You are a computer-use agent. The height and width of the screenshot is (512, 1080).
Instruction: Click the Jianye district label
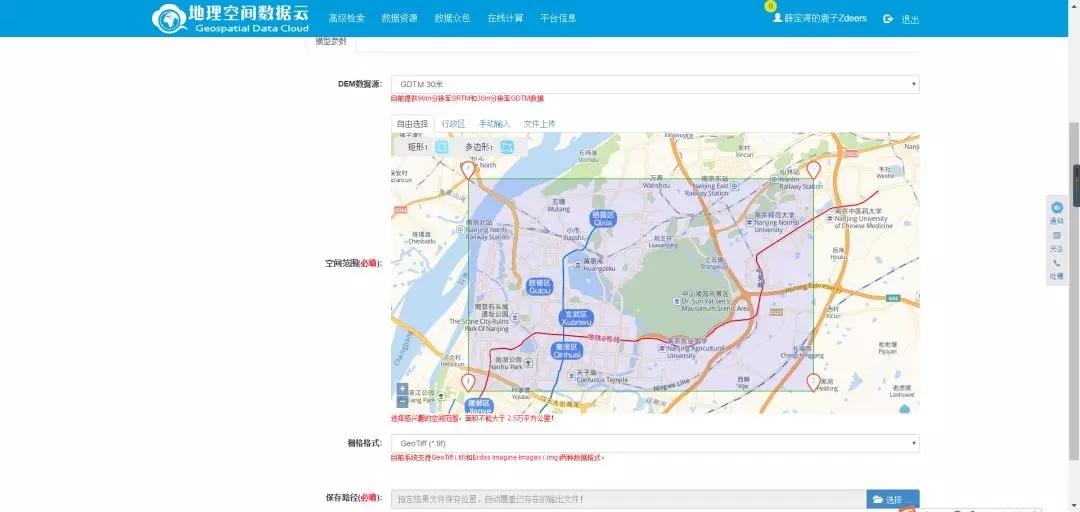pyautogui.click(x=478, y=406)
